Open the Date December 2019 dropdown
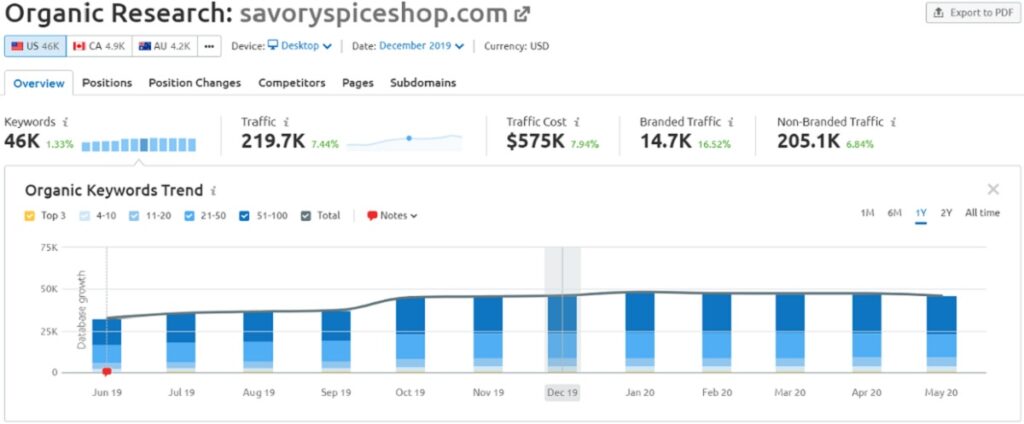 (x=422, y=46)
